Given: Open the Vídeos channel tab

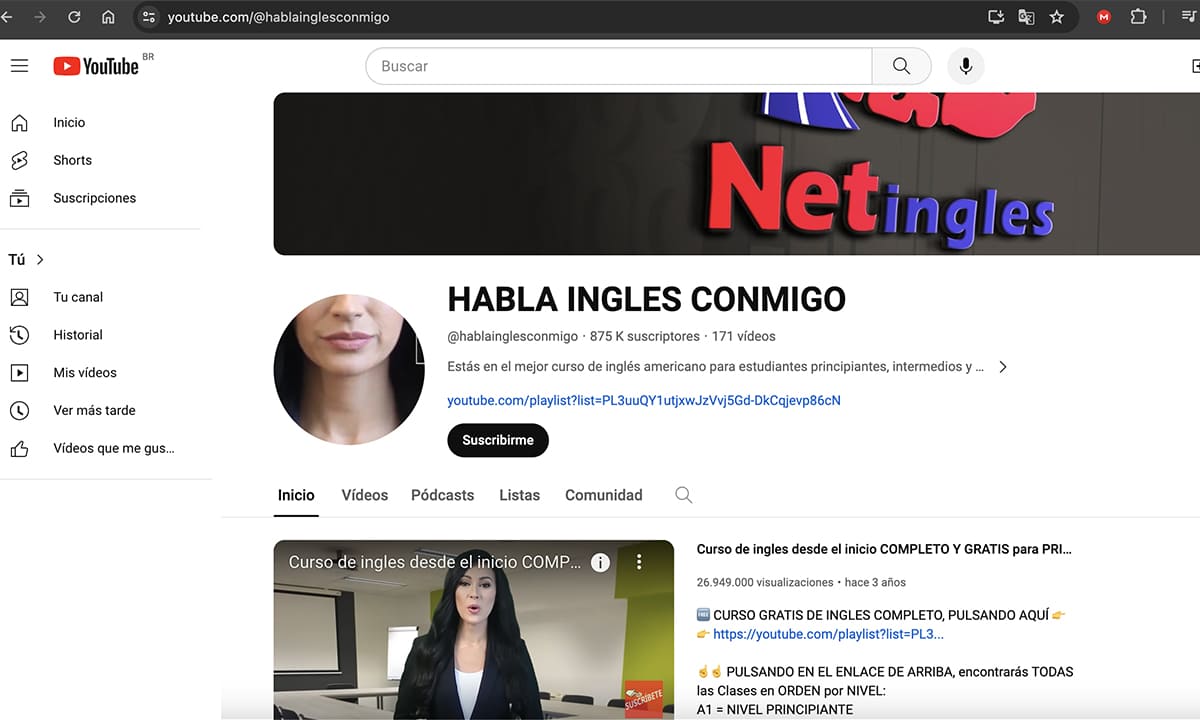Looking at the screenshot, I should pos(365,495).
